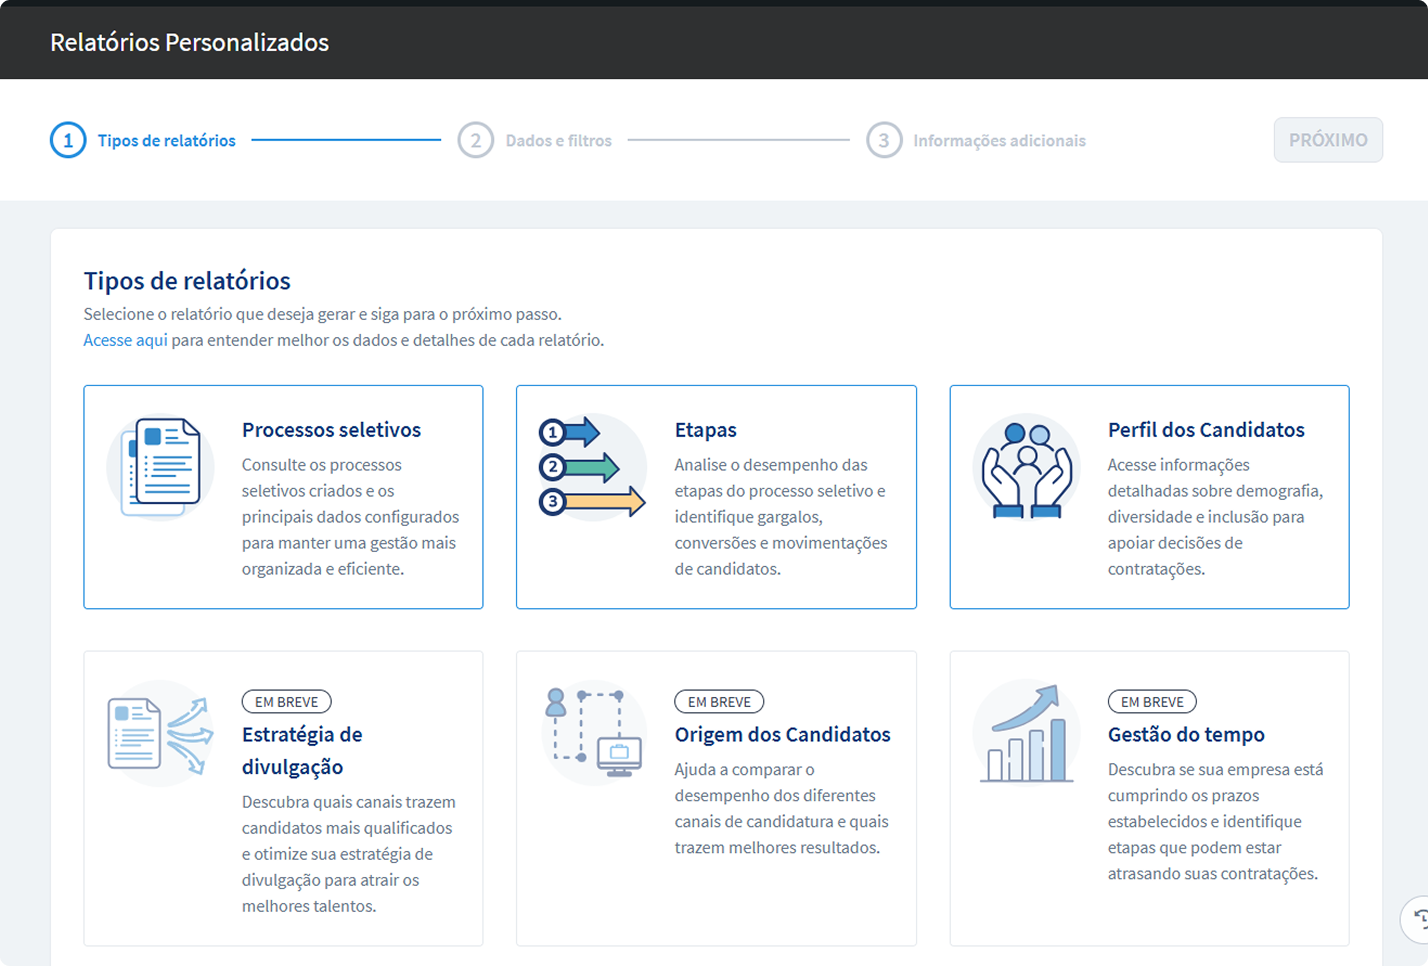This screenshot has width=1428, height=966.
Task: Select the Processos seletivos report title
Action: pos(331,430)
